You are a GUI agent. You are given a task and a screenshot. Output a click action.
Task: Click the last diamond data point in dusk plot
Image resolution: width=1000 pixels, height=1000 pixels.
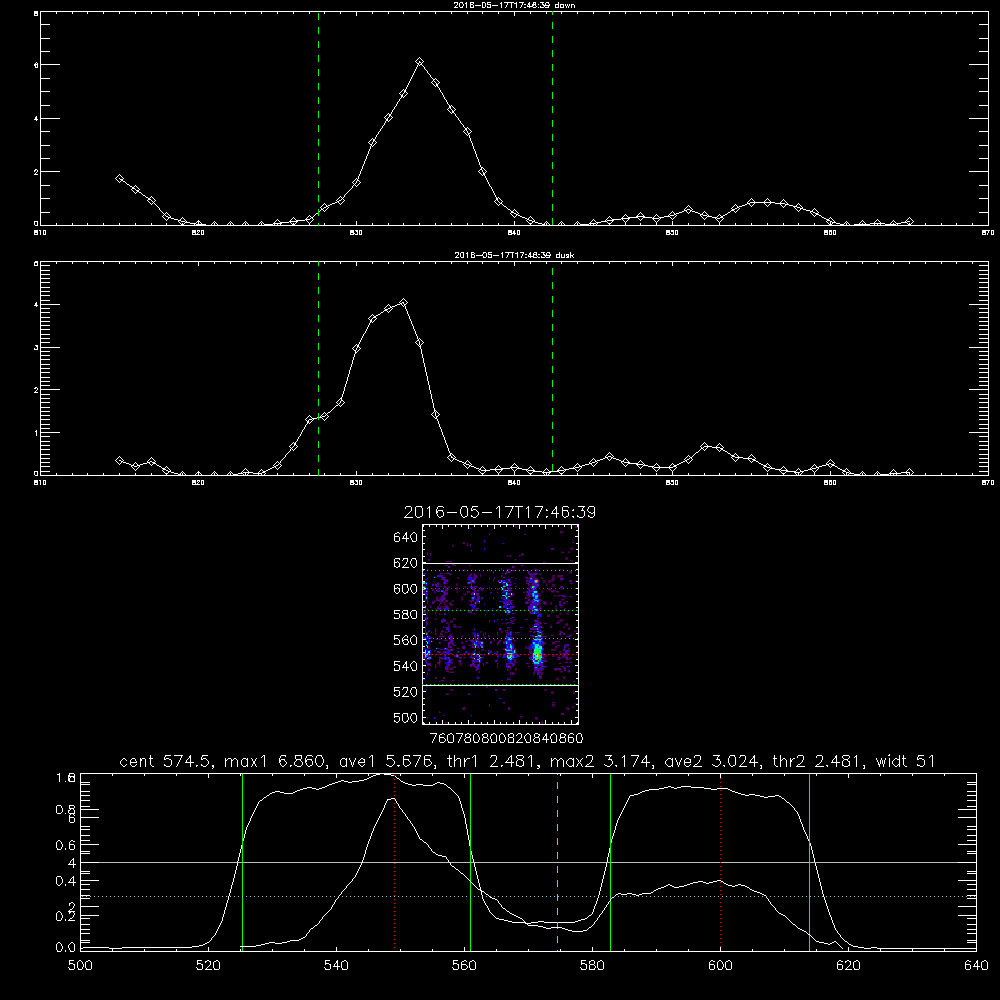click(909, 473)
